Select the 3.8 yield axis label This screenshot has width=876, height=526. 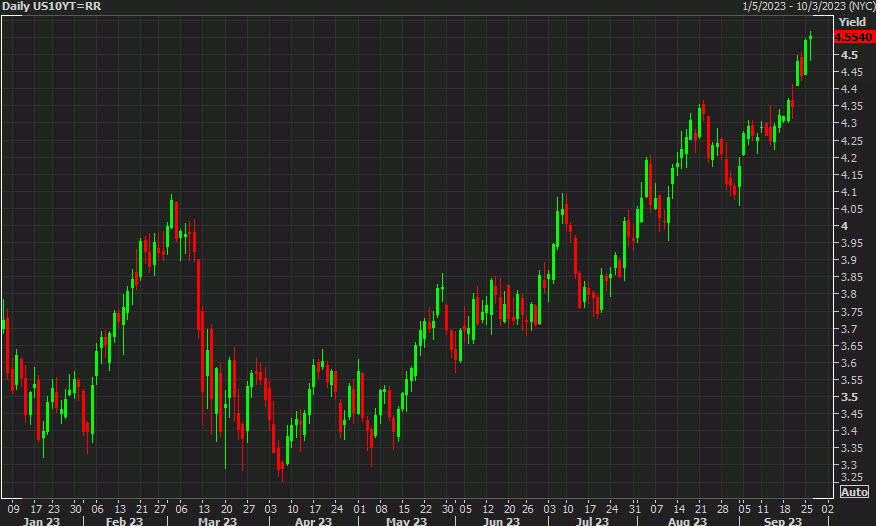click(x=849, y=294)
